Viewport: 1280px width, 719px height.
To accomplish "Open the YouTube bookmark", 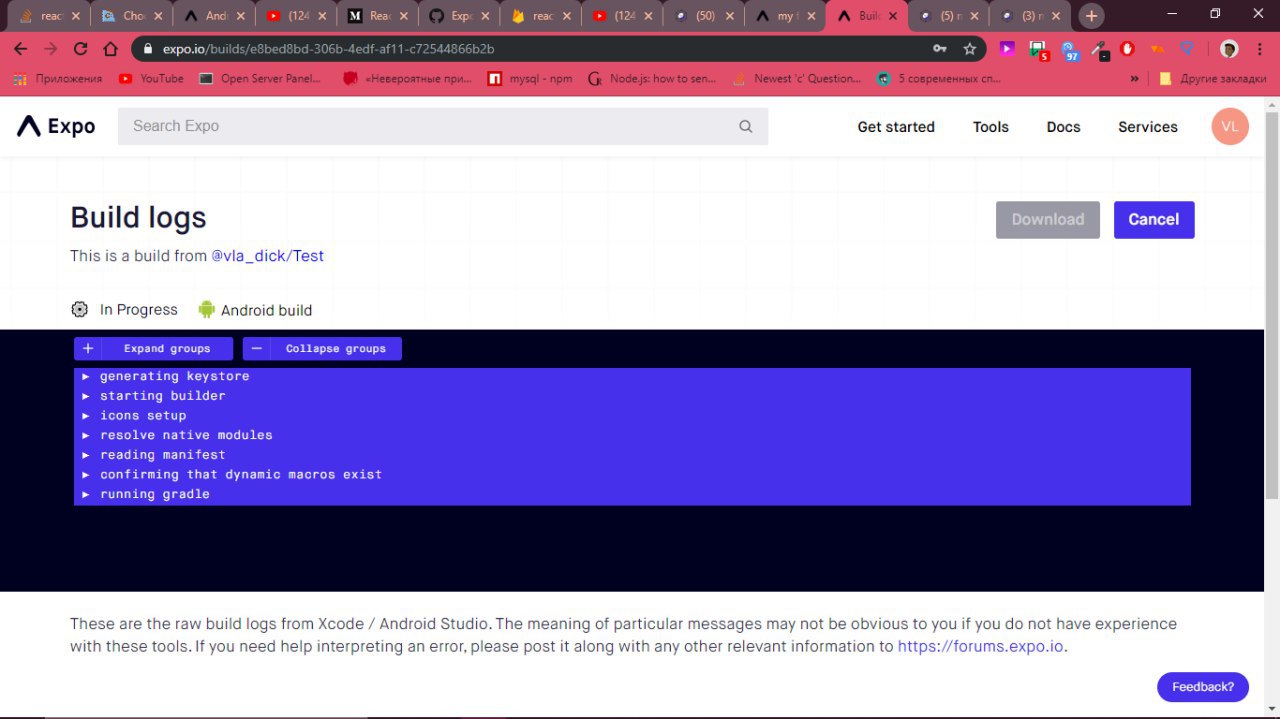I will [x=151, y=78].
